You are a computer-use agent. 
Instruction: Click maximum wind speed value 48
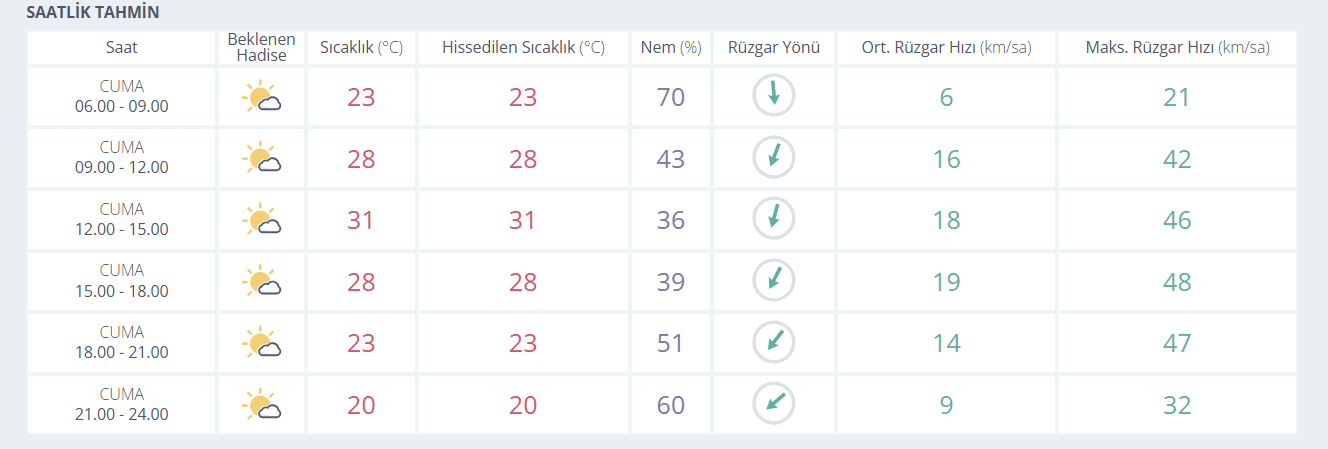tap(1177, 282)
